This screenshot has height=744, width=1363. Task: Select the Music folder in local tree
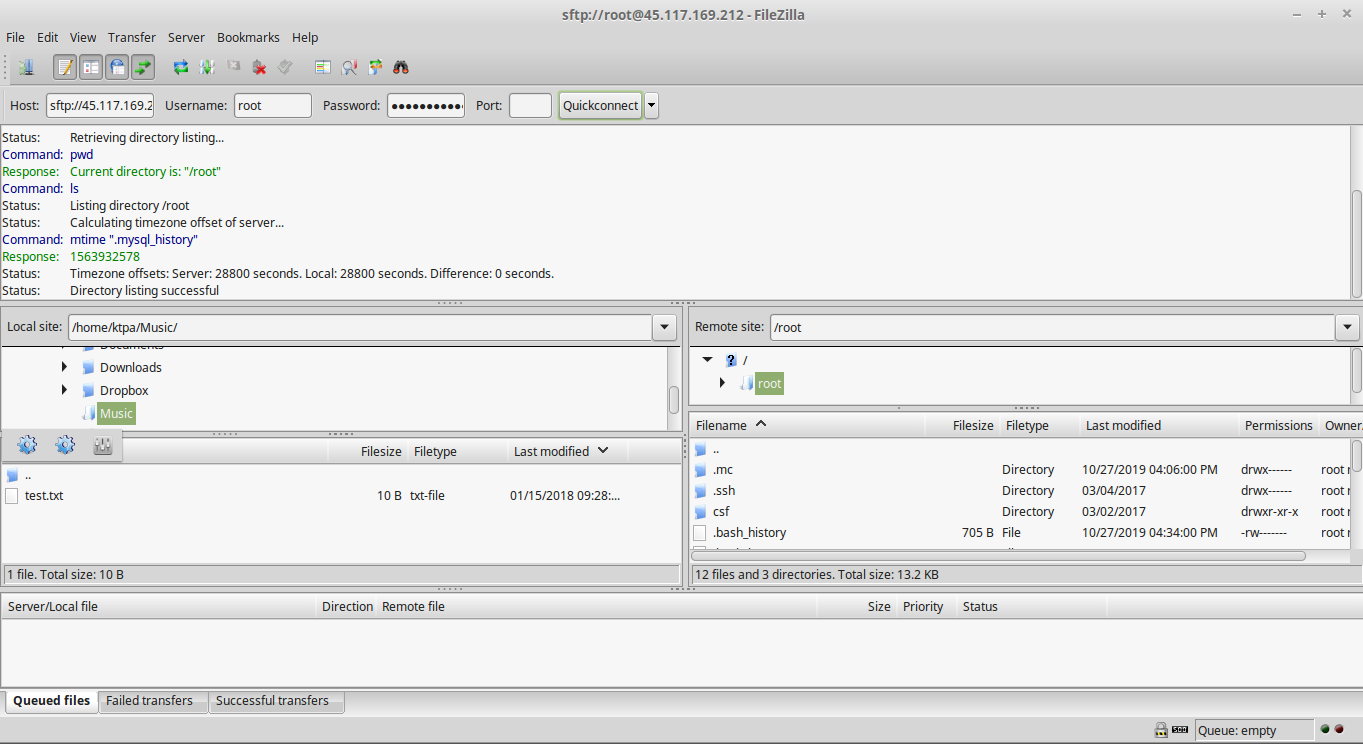pos(116,413)
